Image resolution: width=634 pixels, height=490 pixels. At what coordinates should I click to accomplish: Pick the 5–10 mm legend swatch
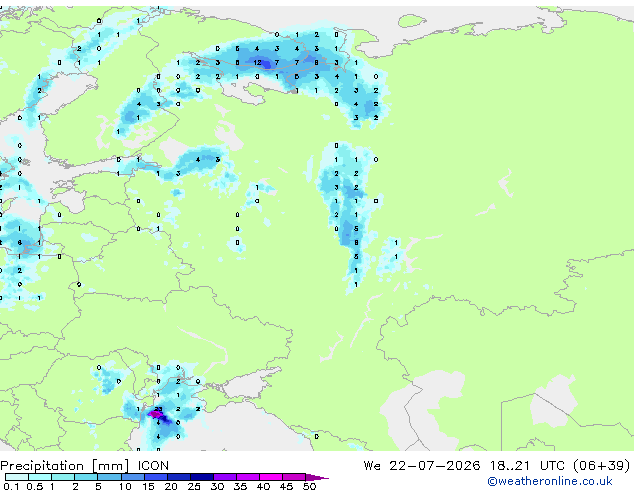pyautogui.click(x=109, y=477)
